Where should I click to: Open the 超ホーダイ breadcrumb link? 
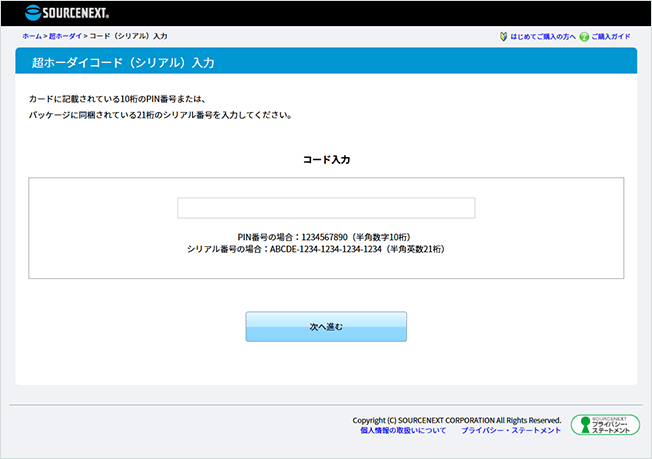tap(65, 36)
